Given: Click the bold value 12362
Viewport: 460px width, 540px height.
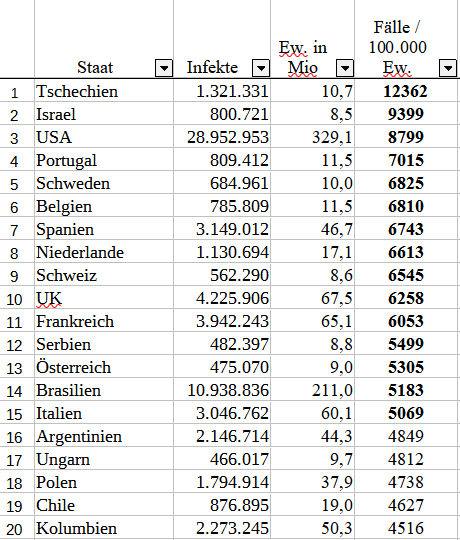Looking at the screenshot, I should [x=405, y=91].
